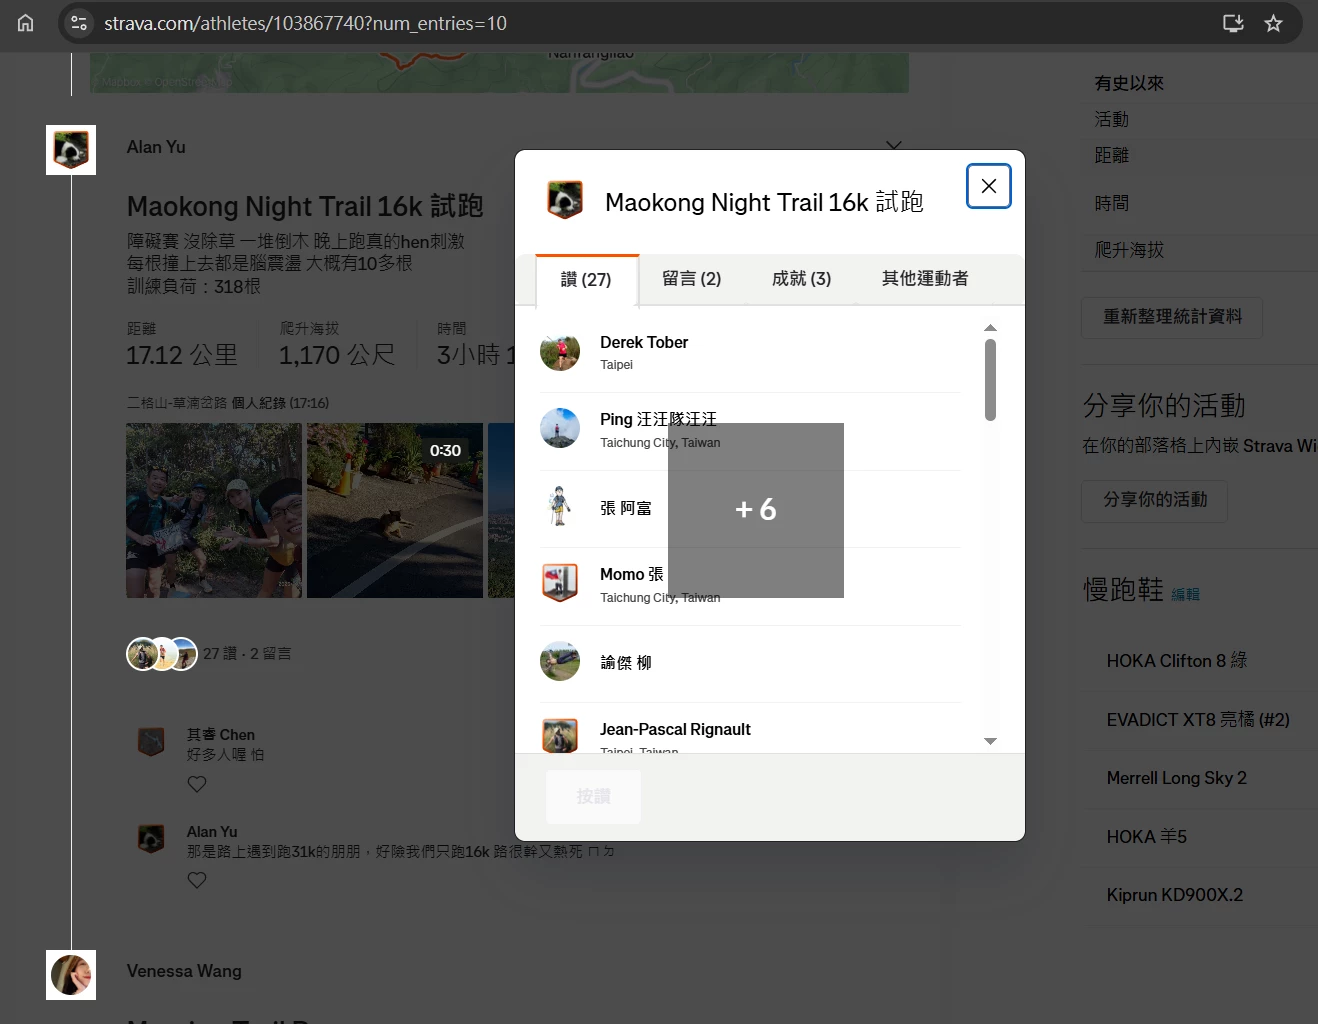Click the install app icon in address bar
Viewport: 1318px width, 1024px height.
(x=1233, y=23)
